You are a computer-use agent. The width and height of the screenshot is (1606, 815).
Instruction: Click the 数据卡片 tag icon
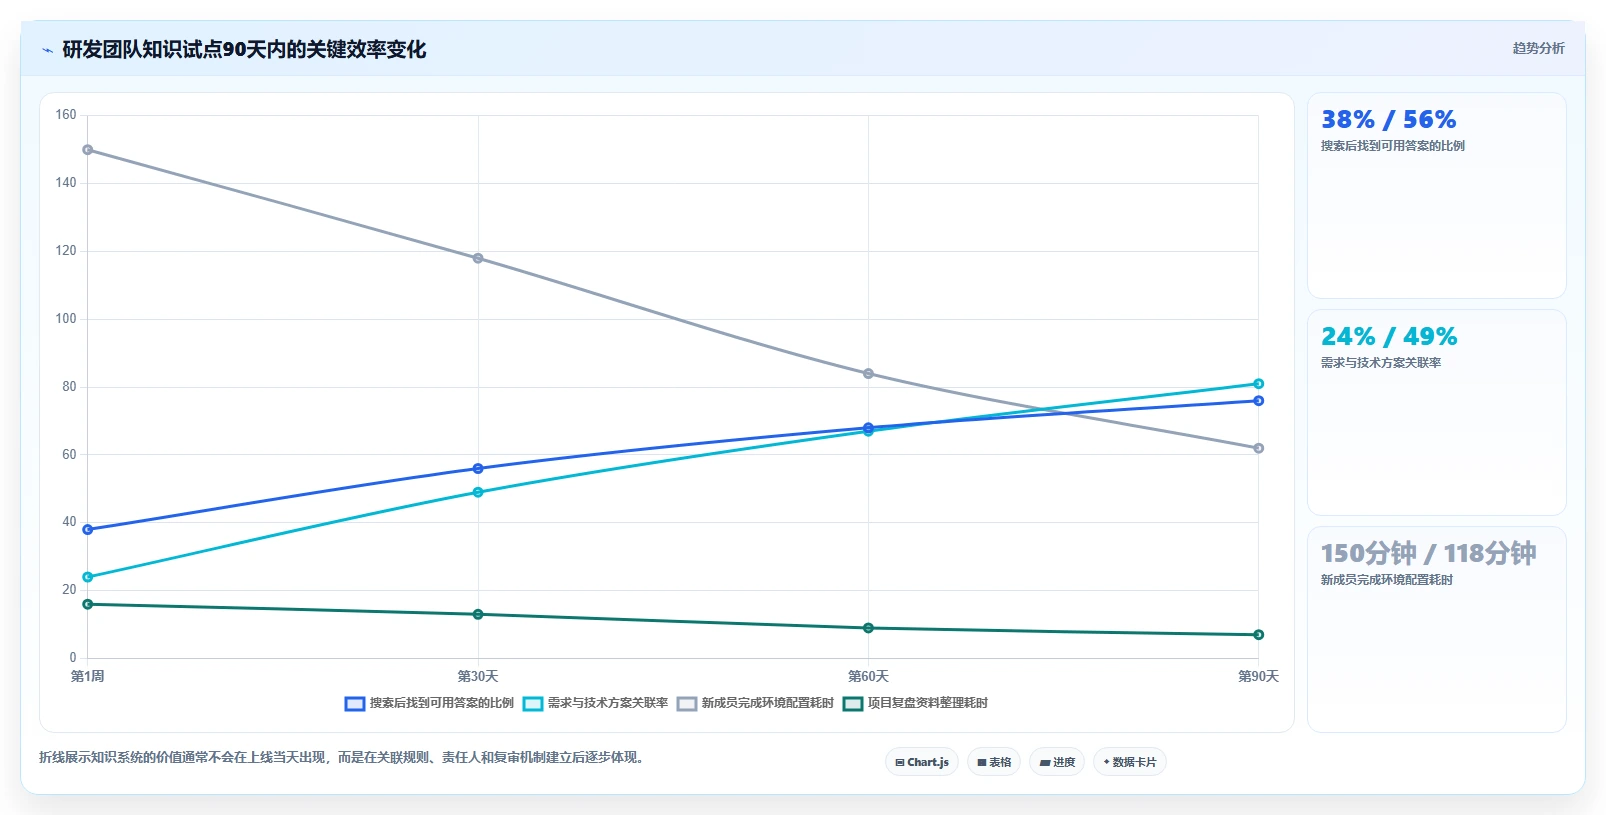point(1106,763)
